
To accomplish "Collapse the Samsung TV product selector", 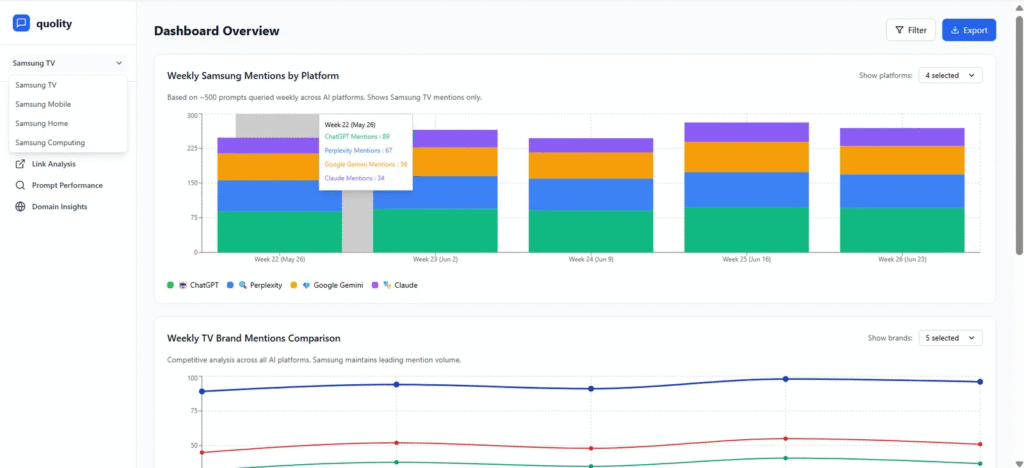I will point(68,63).
